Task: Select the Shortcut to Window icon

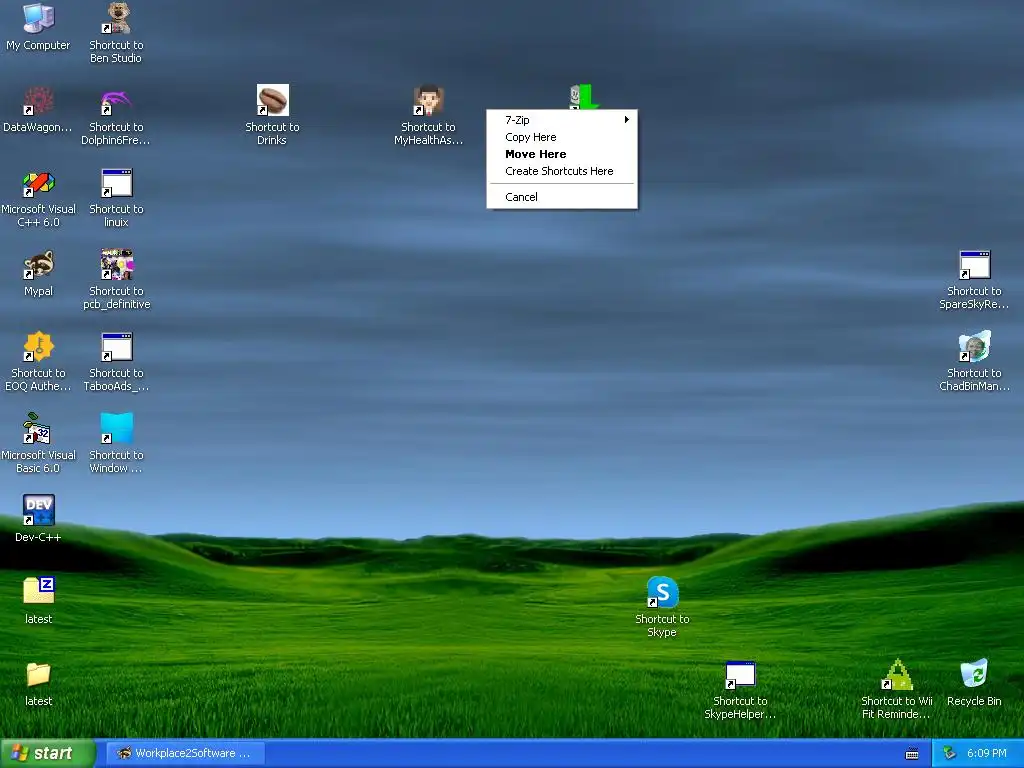Action: 116,428
